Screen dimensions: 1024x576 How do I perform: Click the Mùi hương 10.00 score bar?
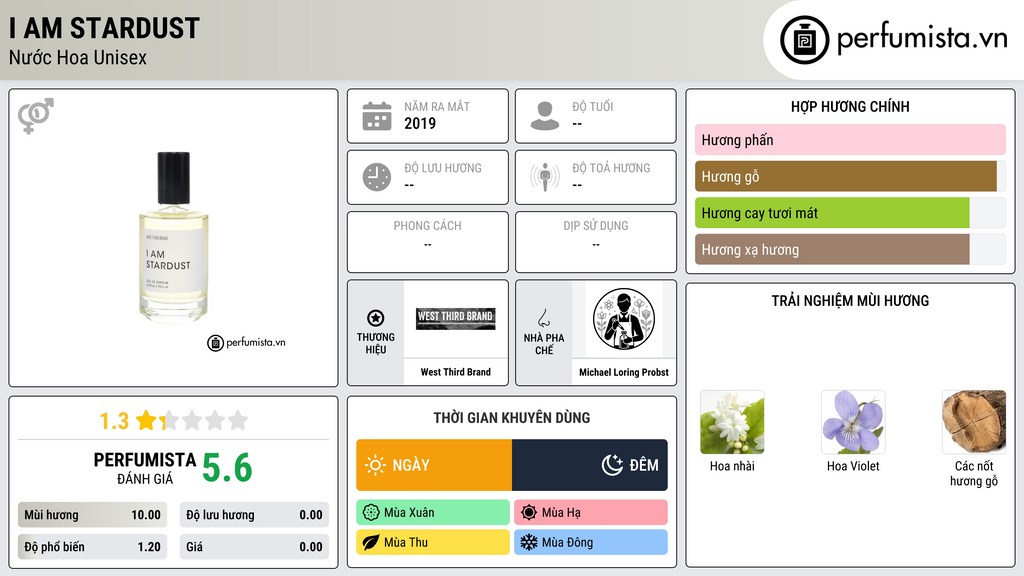92,515
